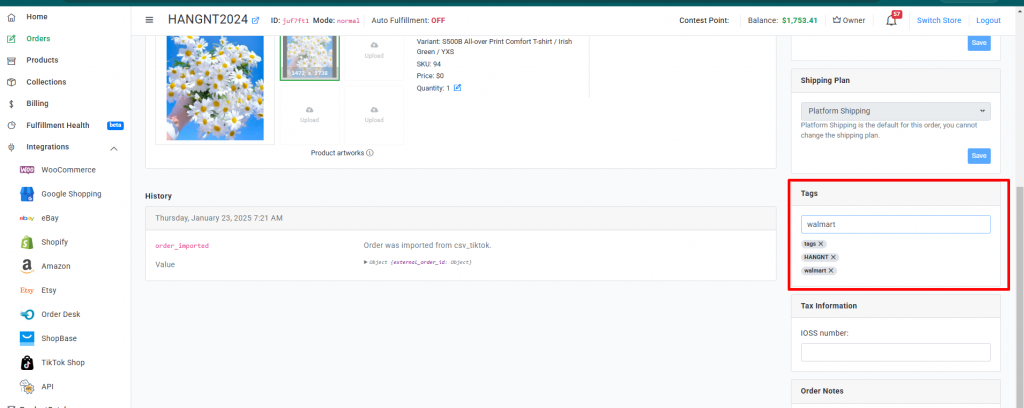Remove the walmart tag chip

coord(831,270)
